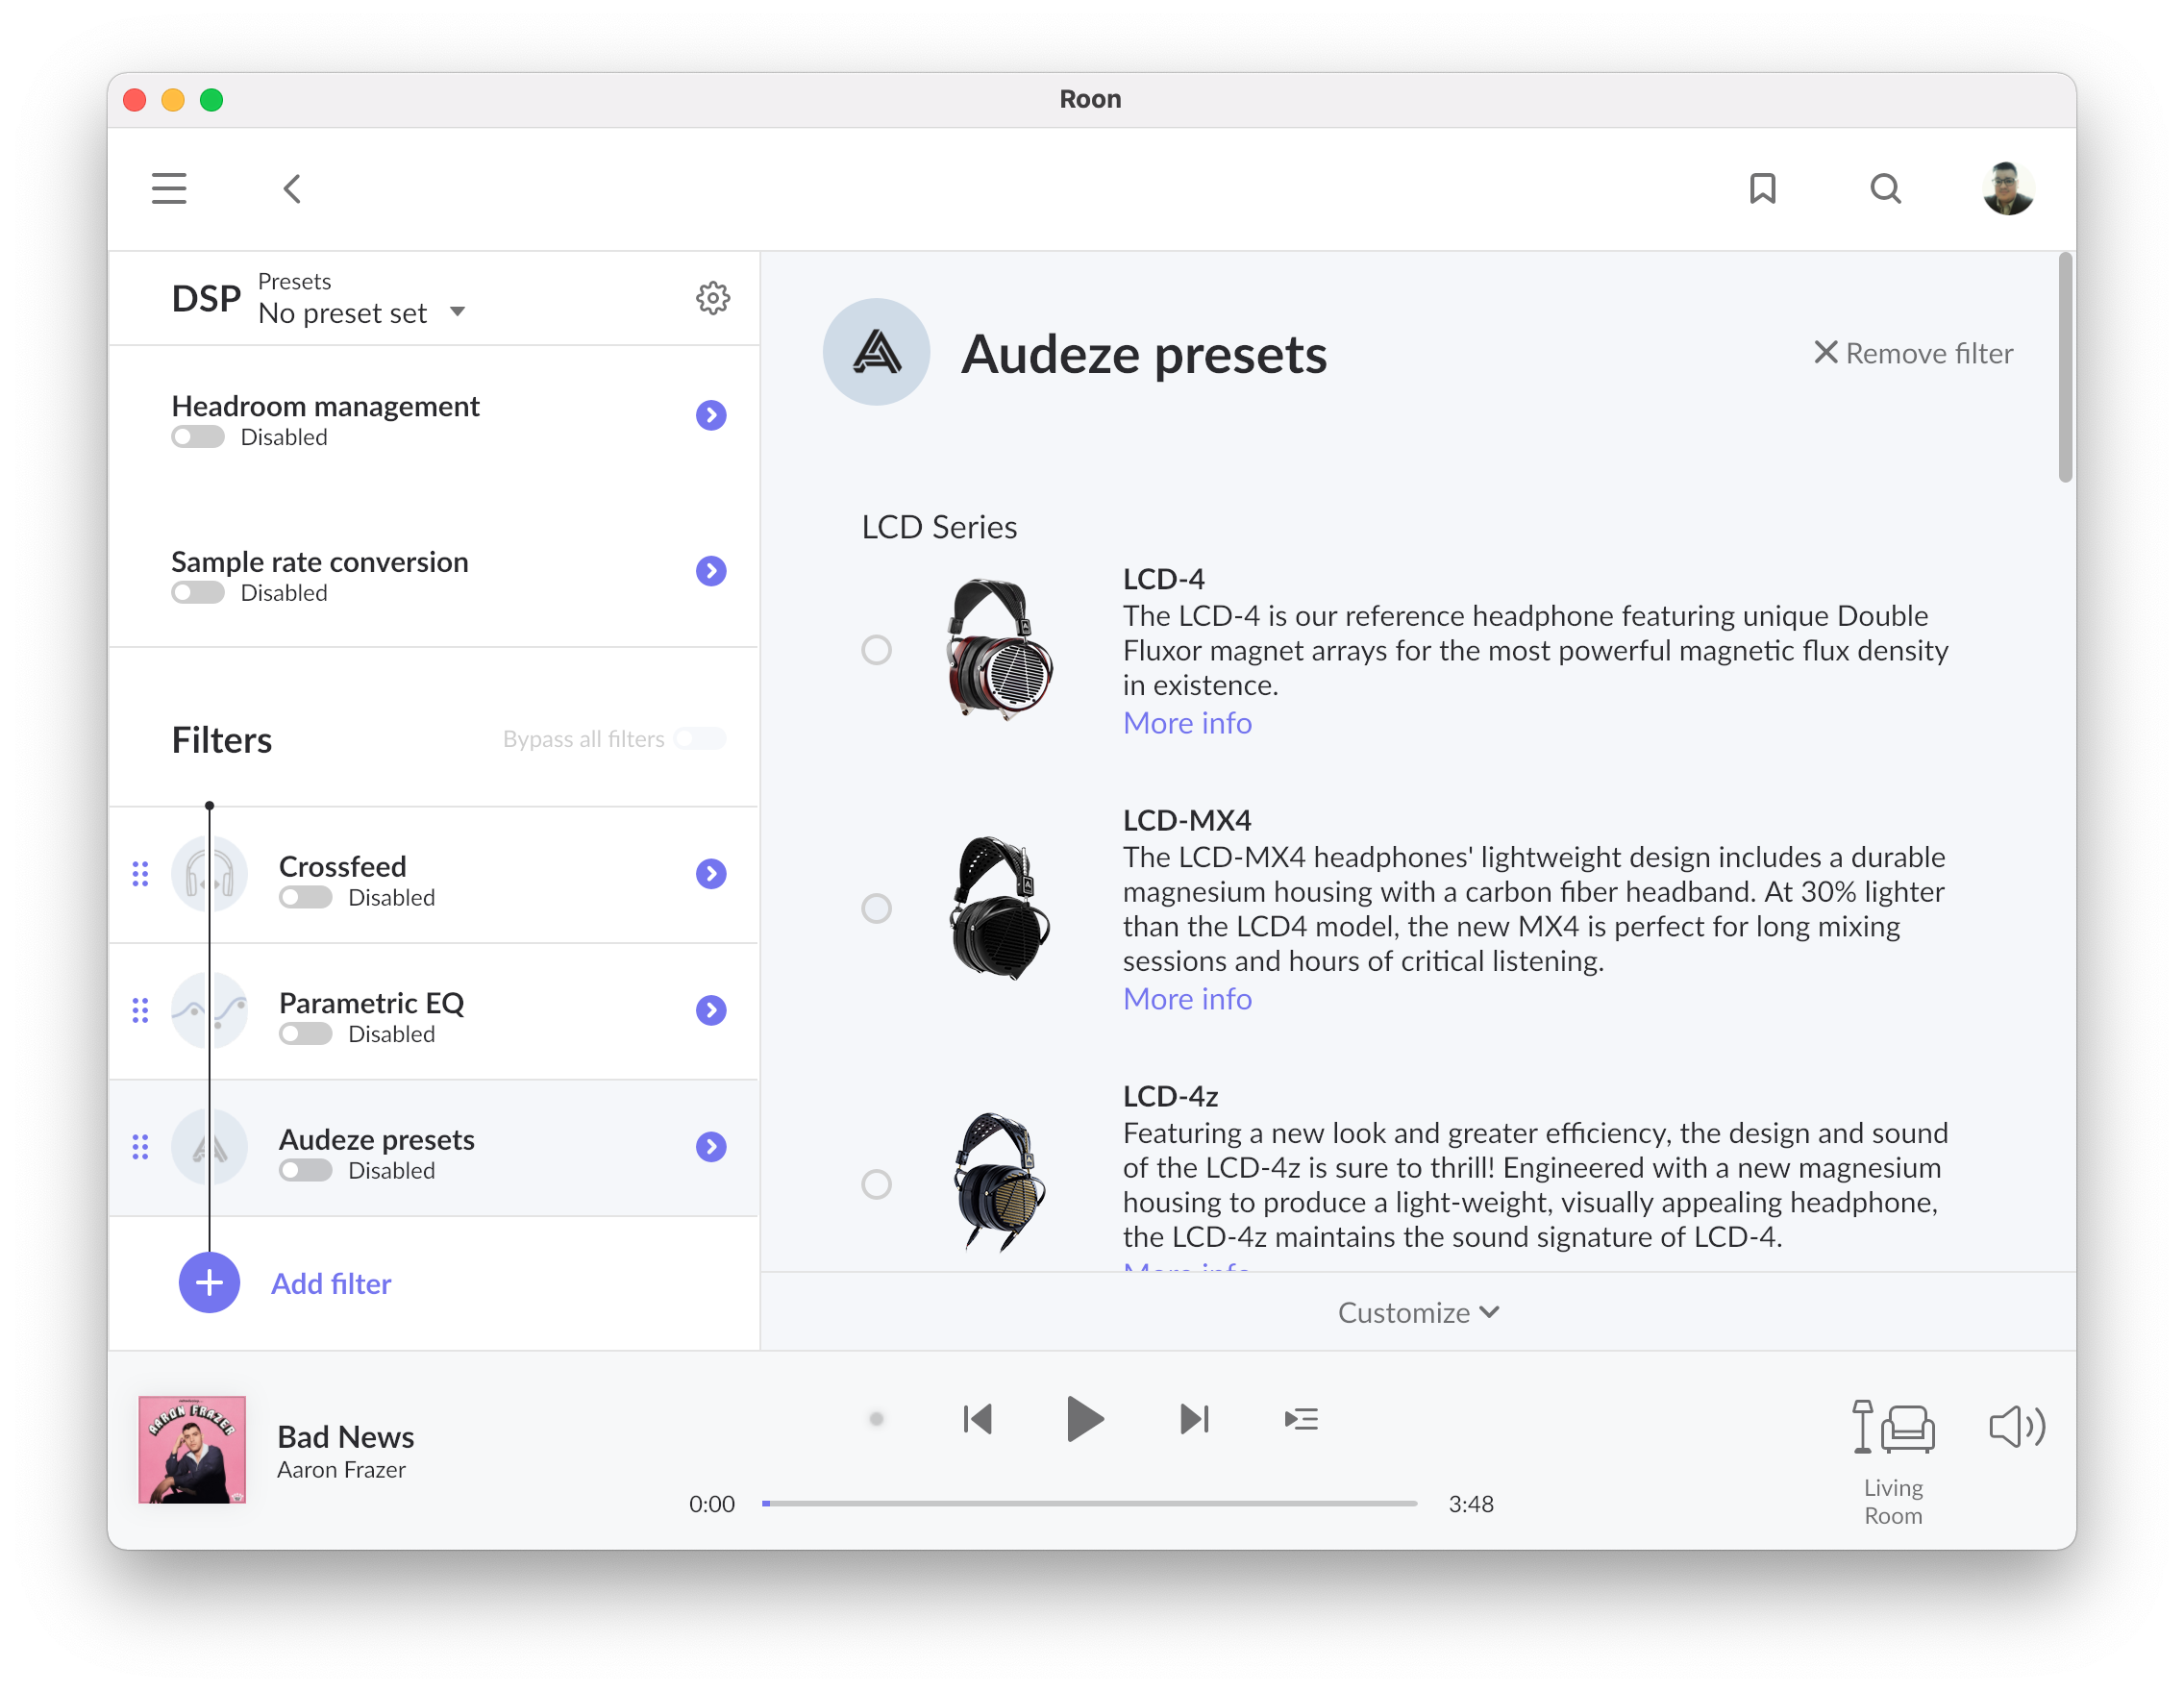Open the LCD-4 More info link
This screenshot has height=1692, width=2184.
coord(1186,723)
